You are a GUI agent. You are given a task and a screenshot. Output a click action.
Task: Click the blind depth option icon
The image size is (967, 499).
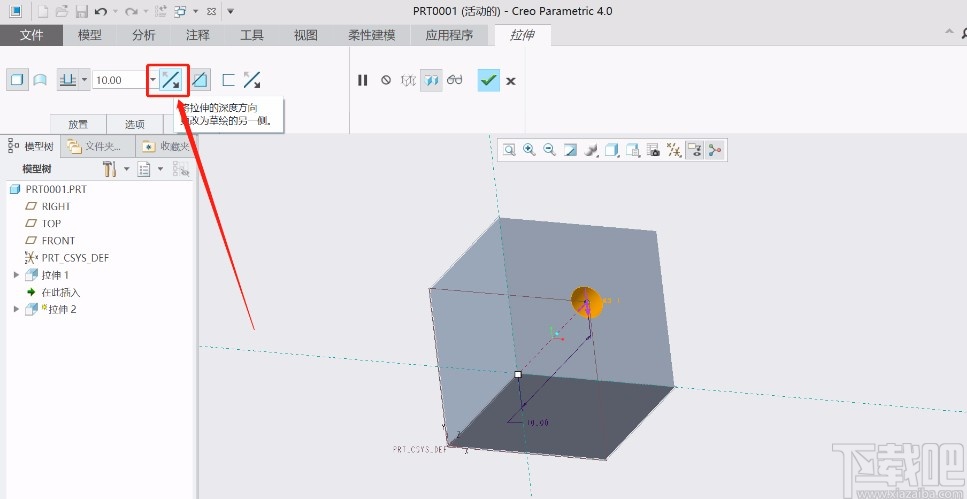point(67,80)
